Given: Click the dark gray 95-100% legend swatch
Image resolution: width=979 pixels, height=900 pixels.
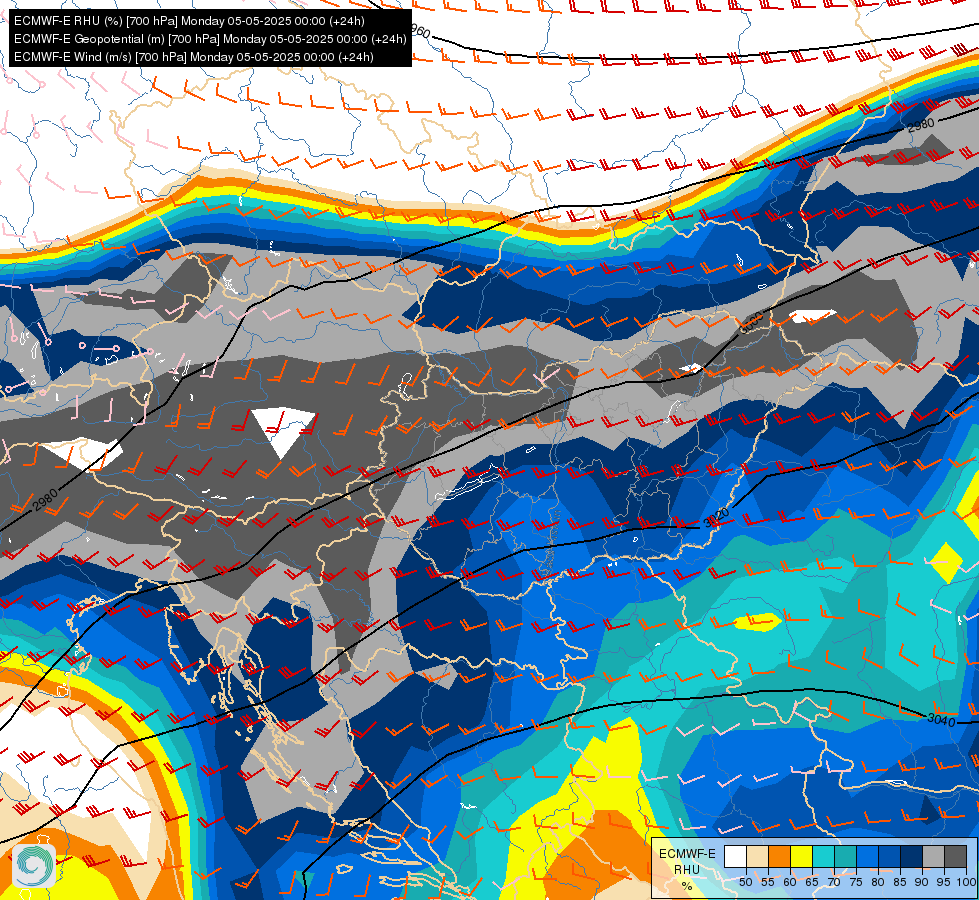Looking at the screenshot, I should click(x=955, y=856).
